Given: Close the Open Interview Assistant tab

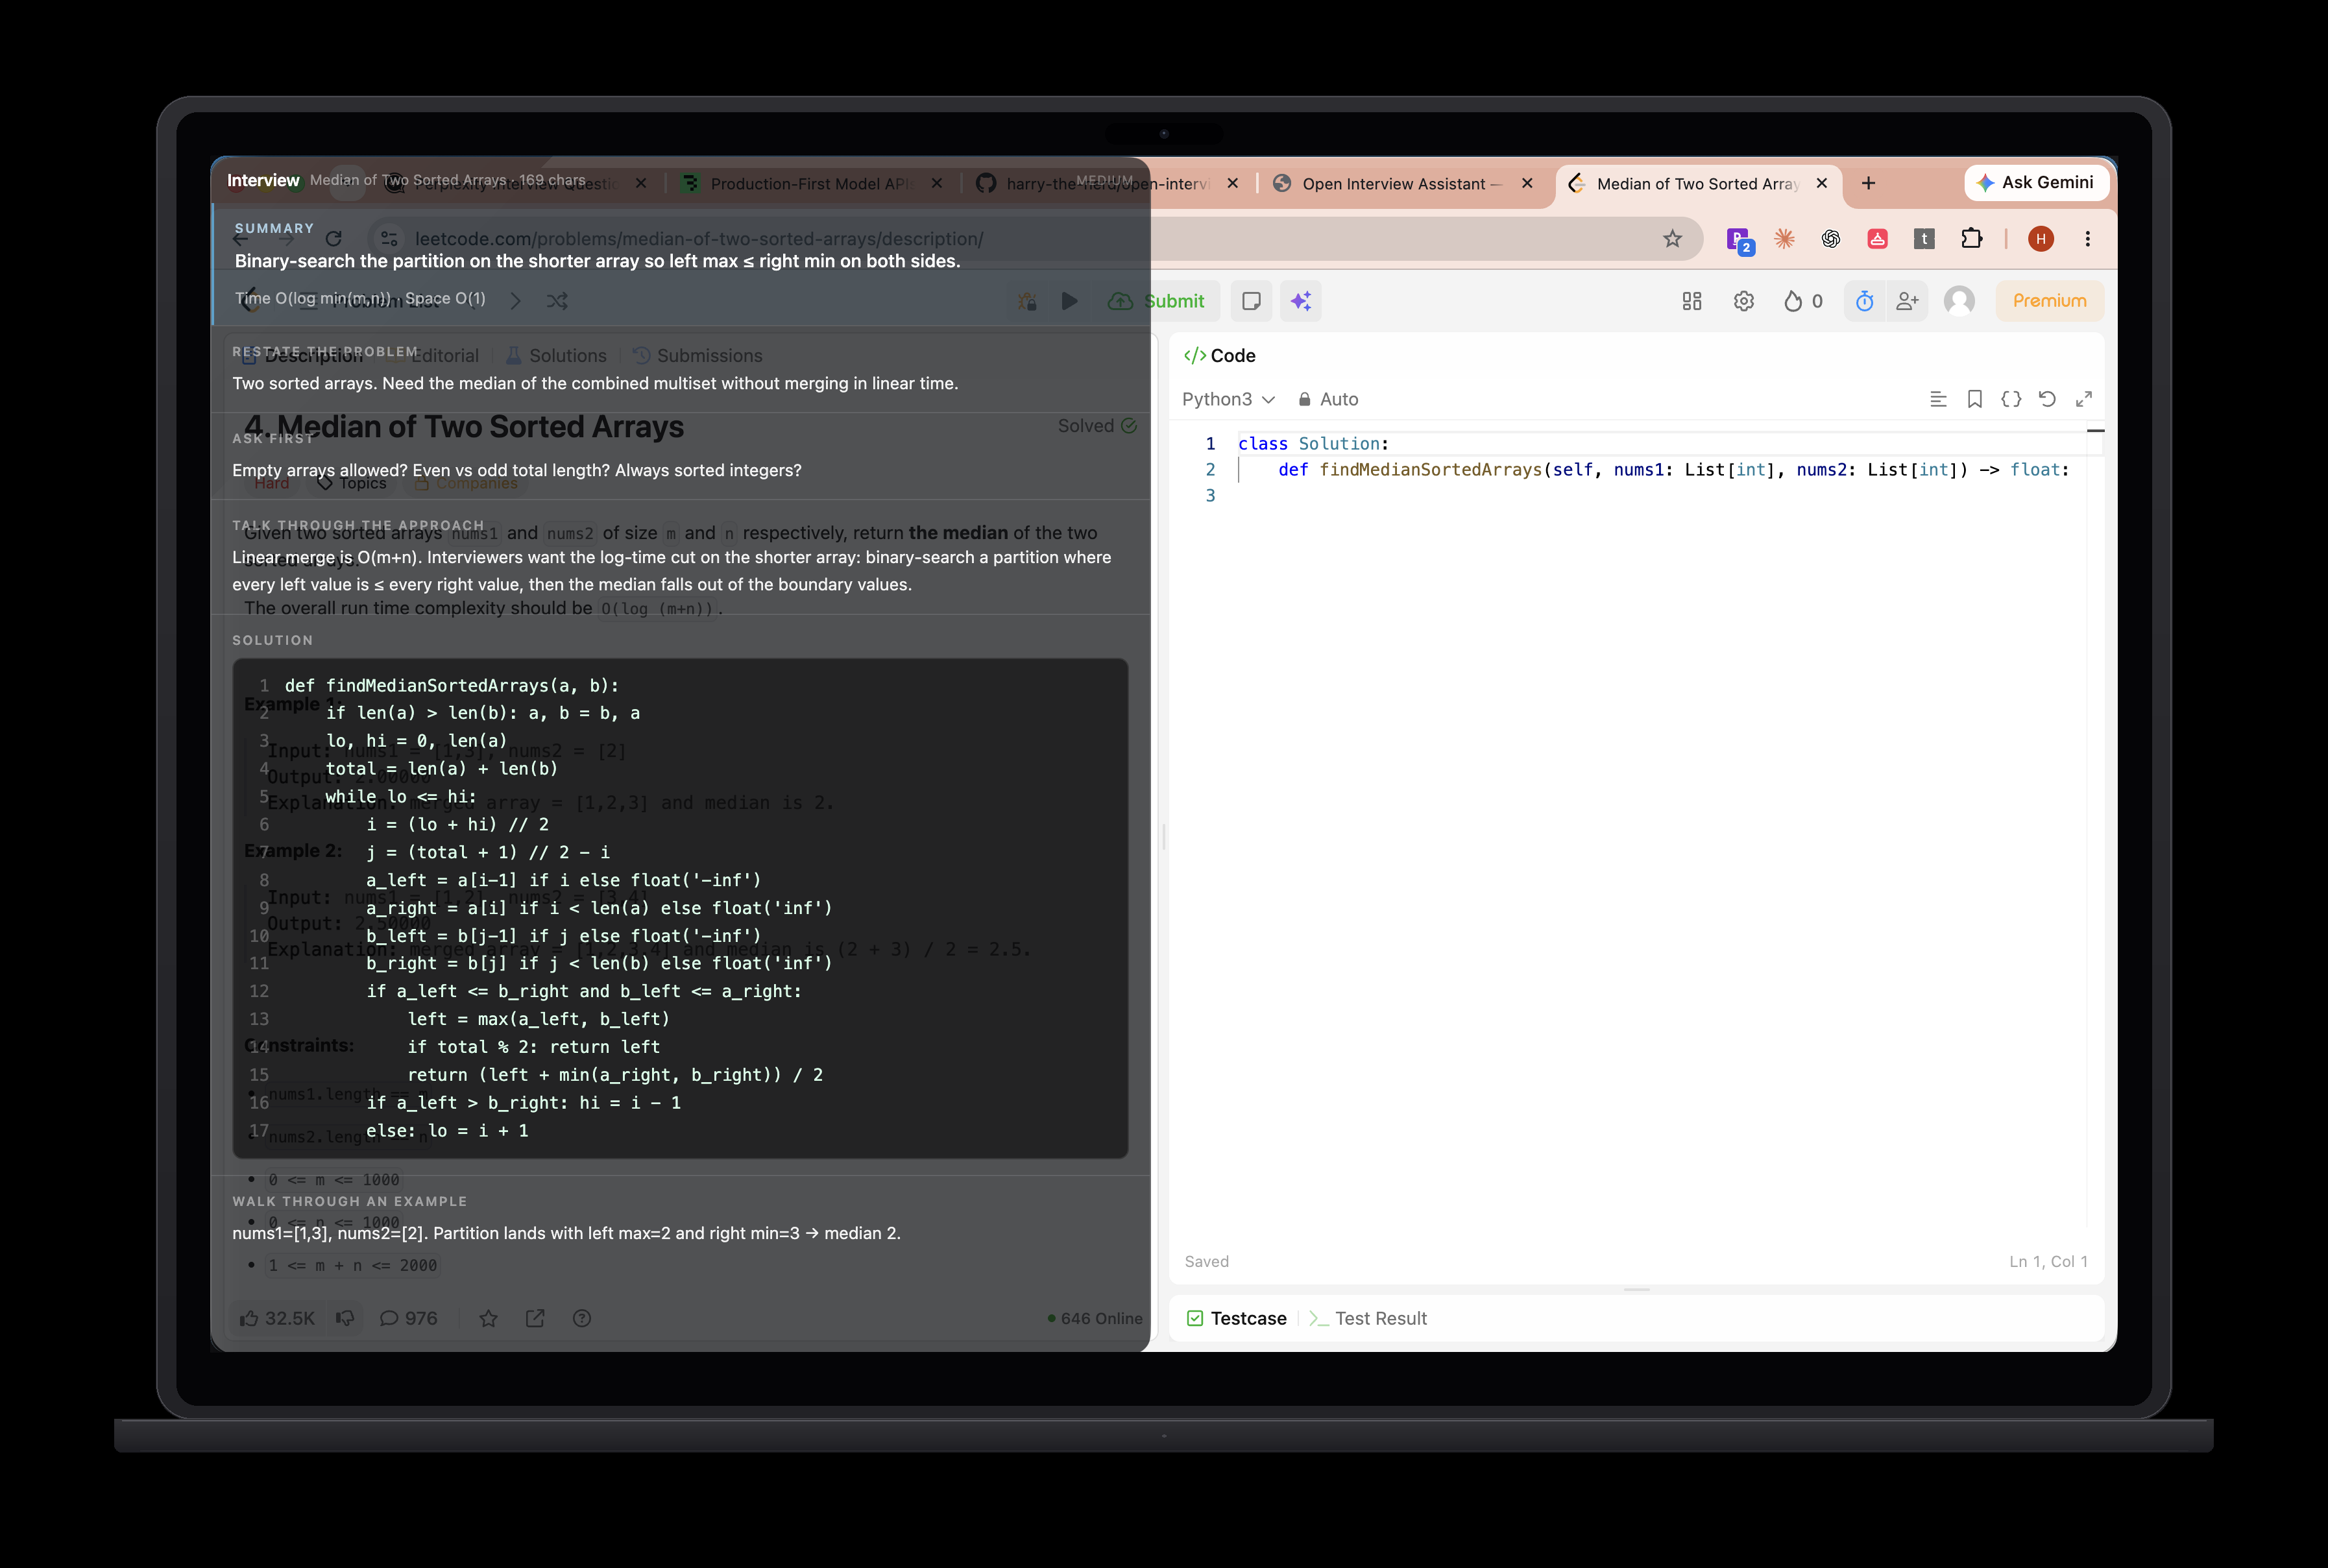Looking at the screenshot, I should point(1527,184).
